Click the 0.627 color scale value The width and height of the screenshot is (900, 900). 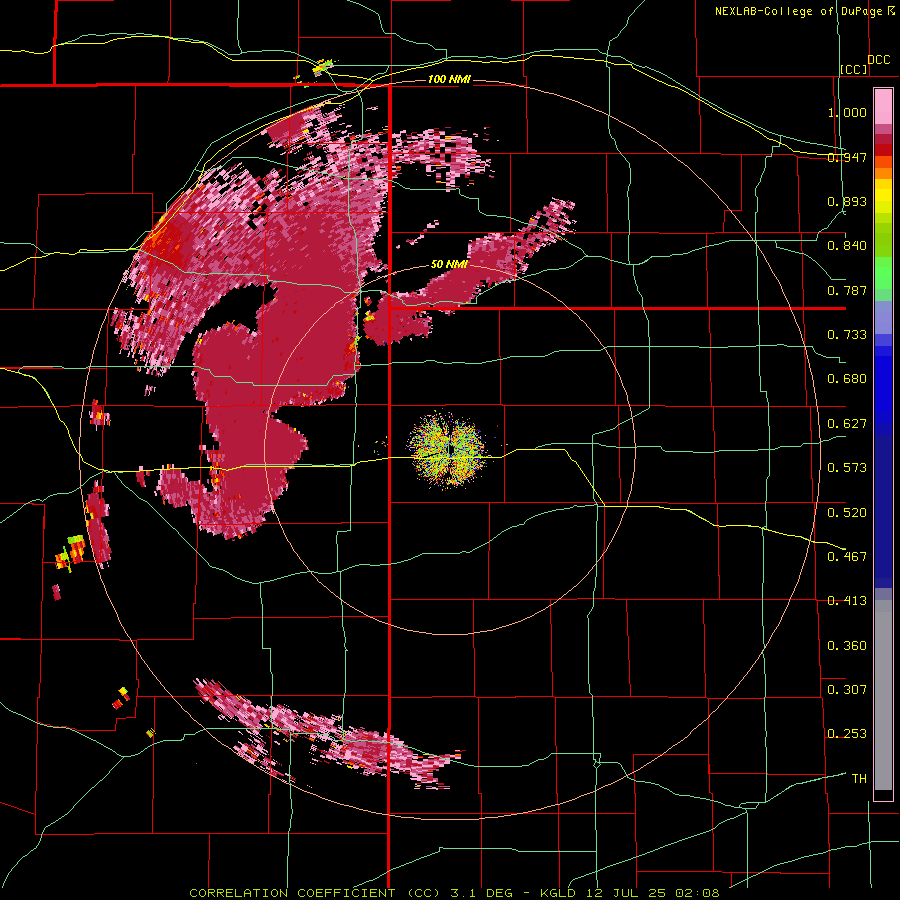pyautogui.click(x=847, y=424)
